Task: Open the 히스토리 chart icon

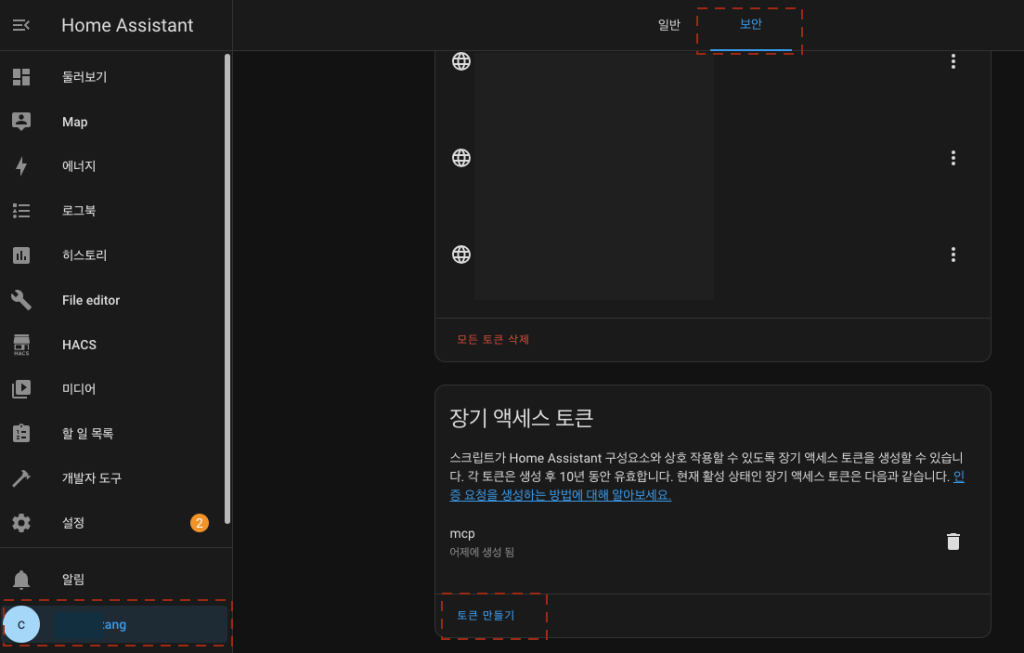Action: [21, 255]
